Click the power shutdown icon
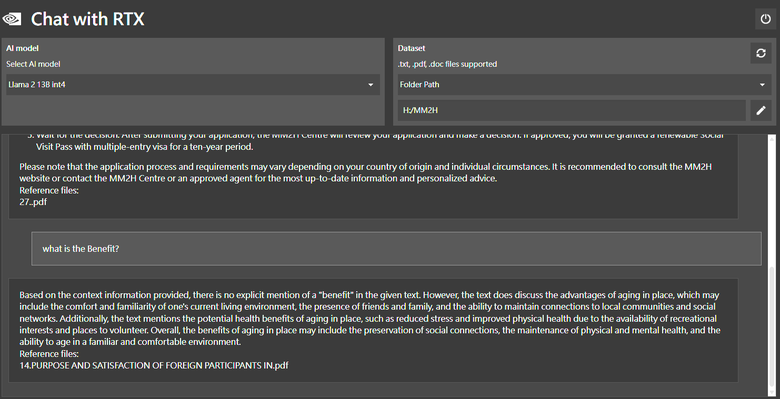Screen dimensions: 780x399 pos(765,19)
